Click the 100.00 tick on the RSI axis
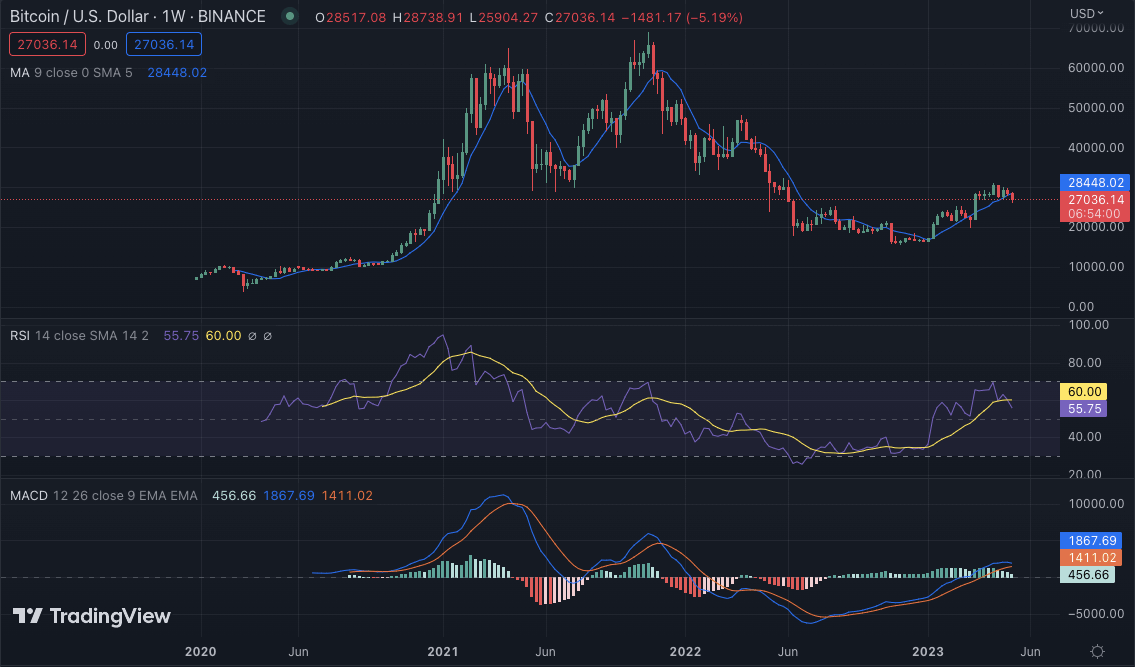Viewport: 1135px width, 667px height. [1089, 325]
